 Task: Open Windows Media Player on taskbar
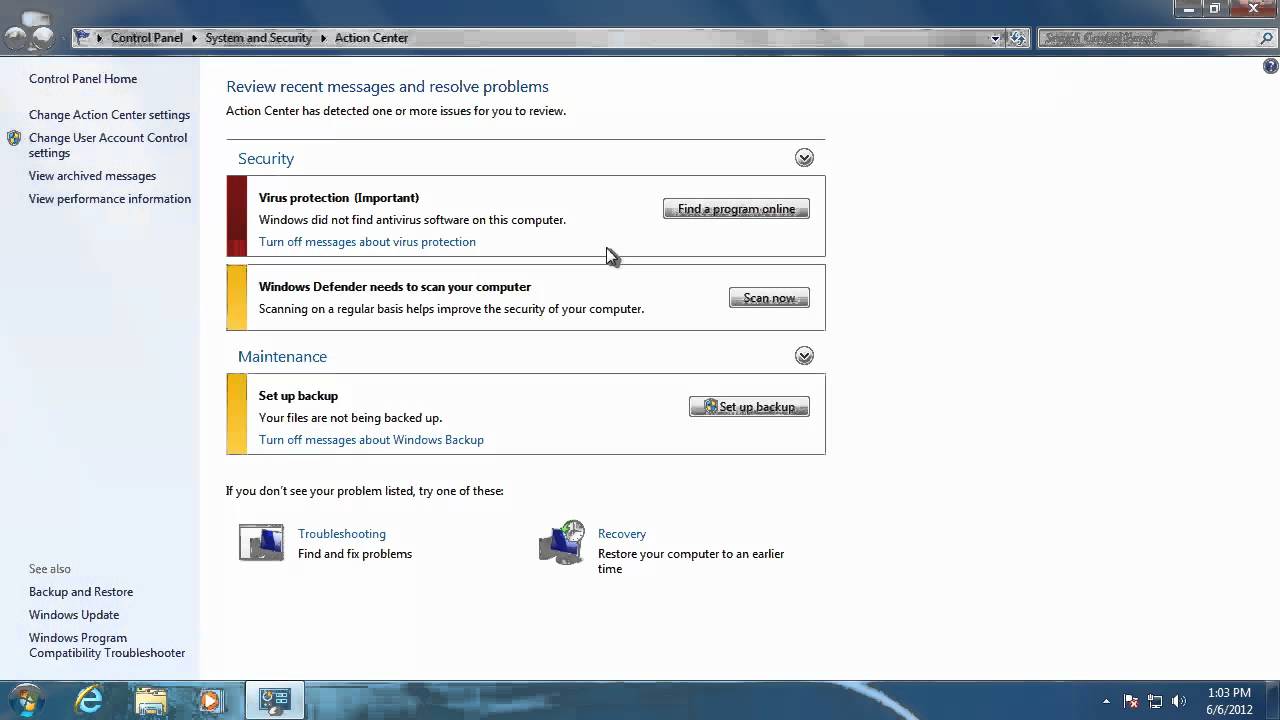[x=211, y=700]
